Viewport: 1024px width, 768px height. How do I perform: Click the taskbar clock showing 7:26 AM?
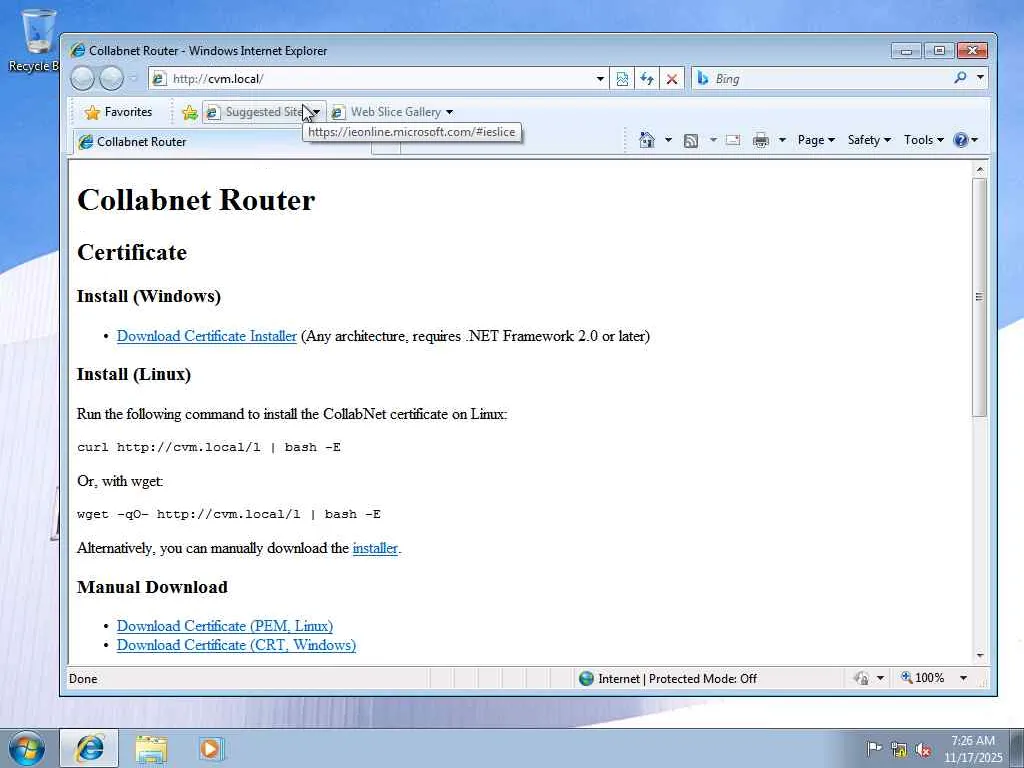(x=973, y=749)
